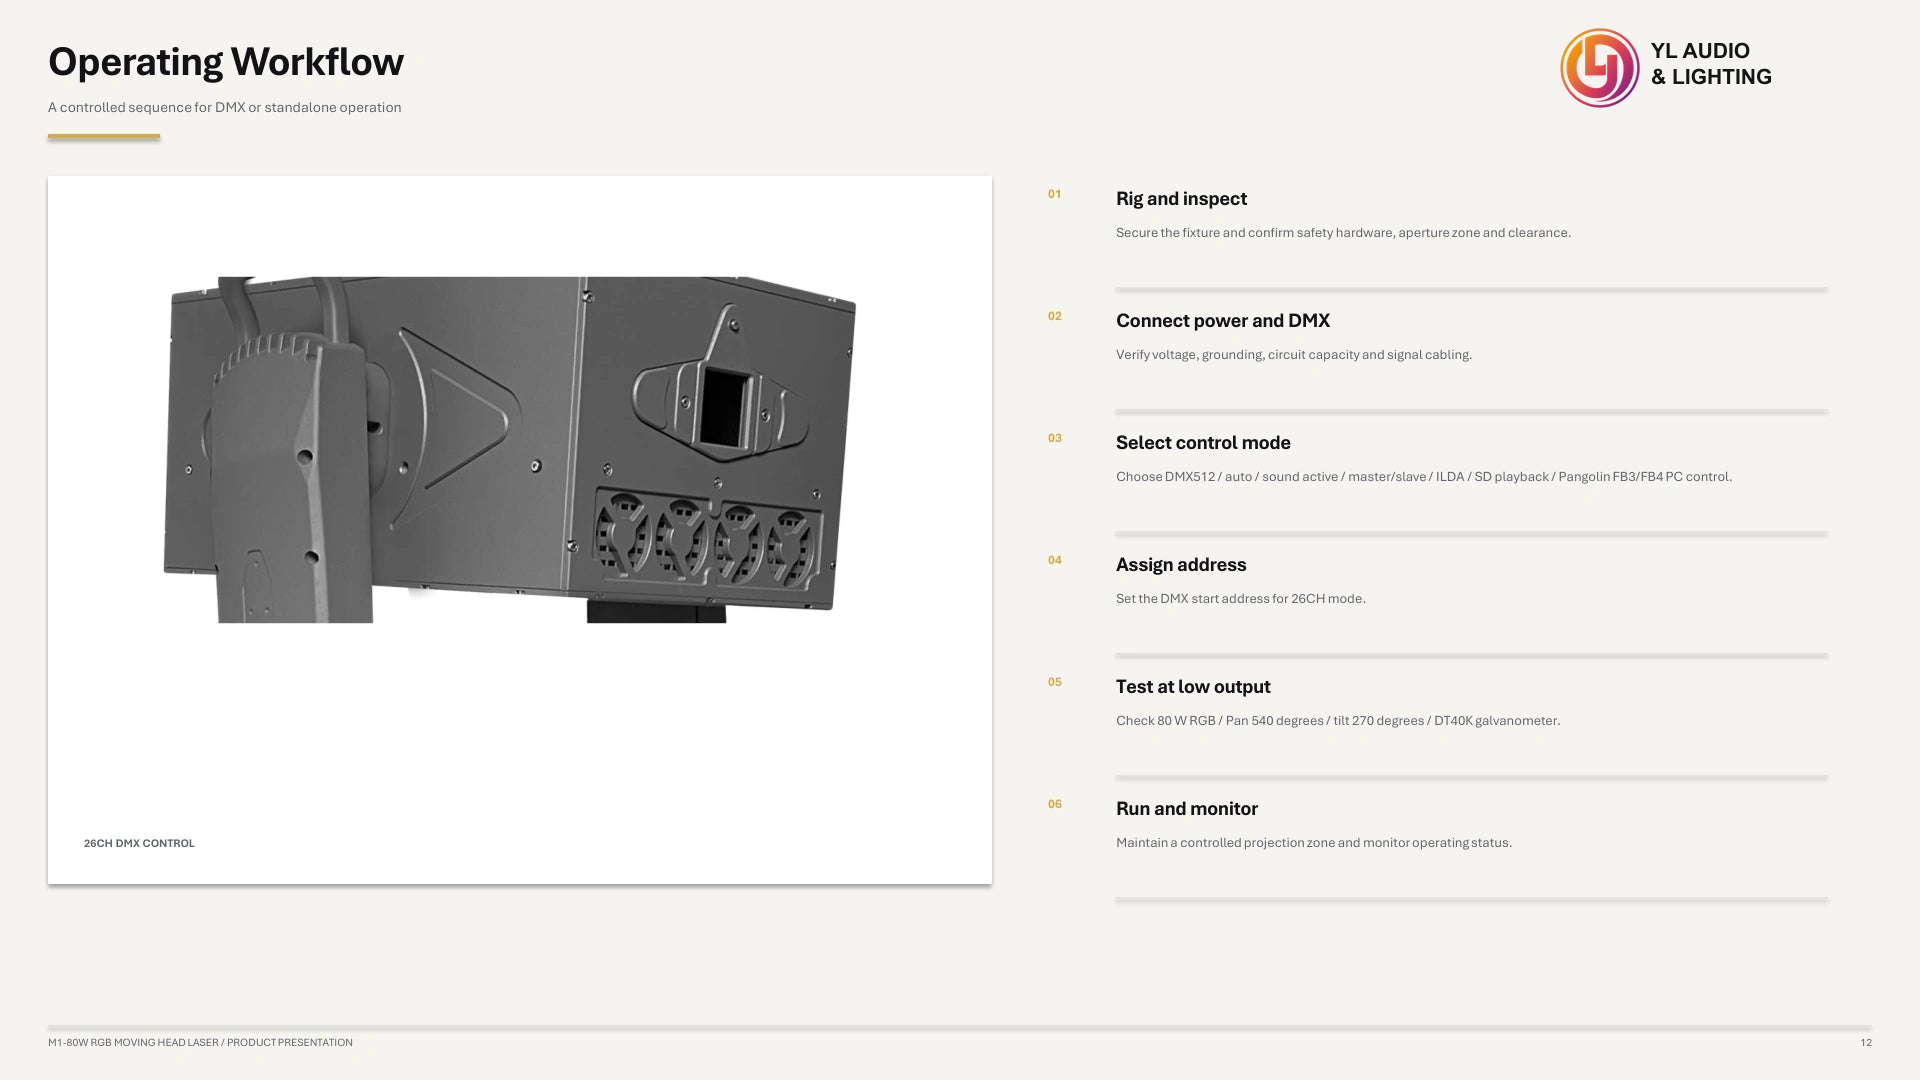Select text 'Maintain a controlled projection zone'
This screenshot has height=1080, width=1920.
point(1225,843)
